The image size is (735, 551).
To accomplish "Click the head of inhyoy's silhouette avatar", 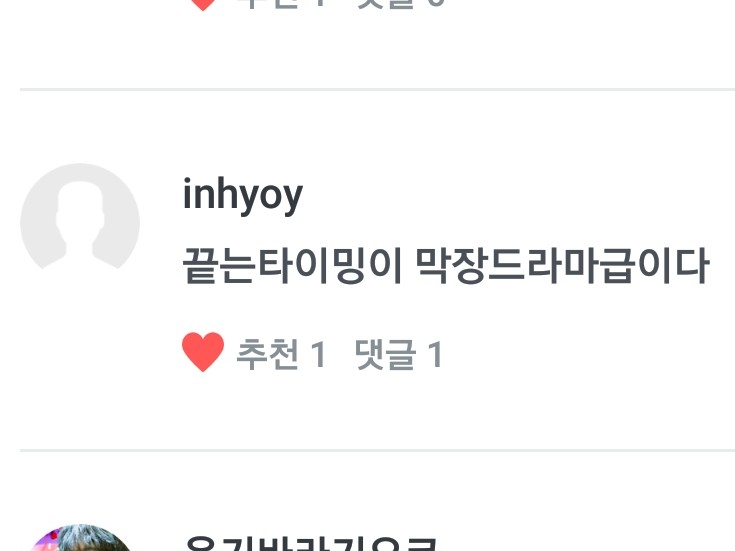I will click(x=80, y=202).
